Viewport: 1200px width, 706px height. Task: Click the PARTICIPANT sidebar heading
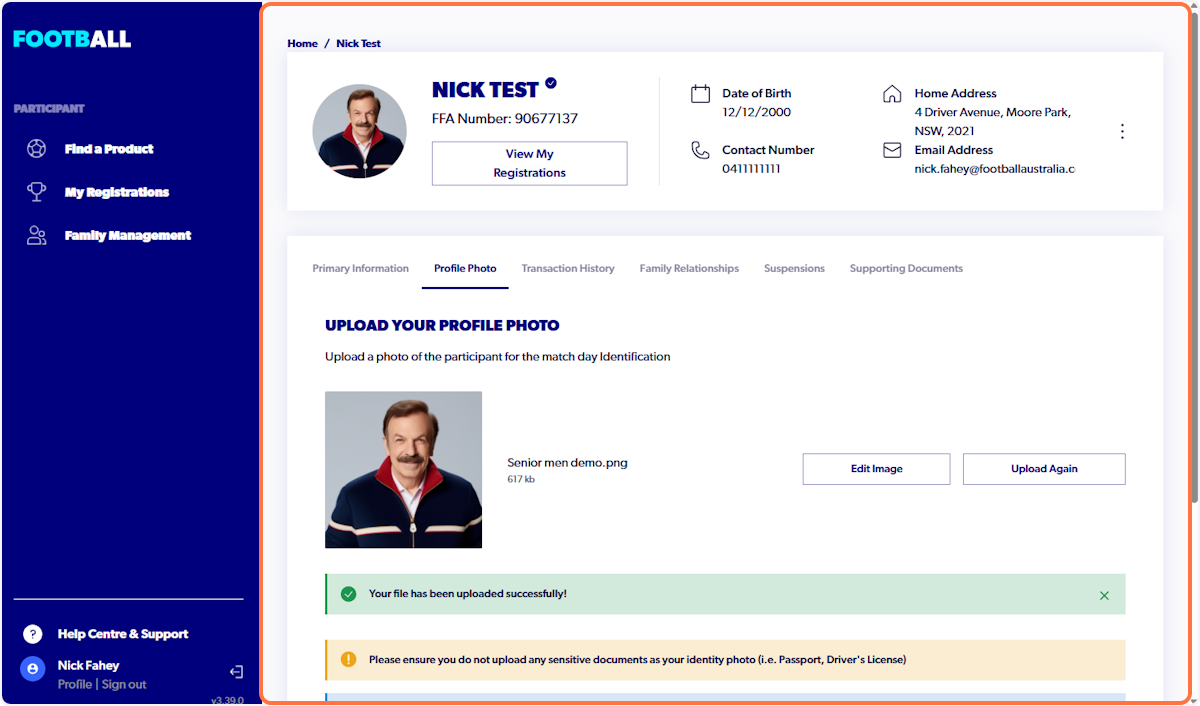tap(49, 109)
